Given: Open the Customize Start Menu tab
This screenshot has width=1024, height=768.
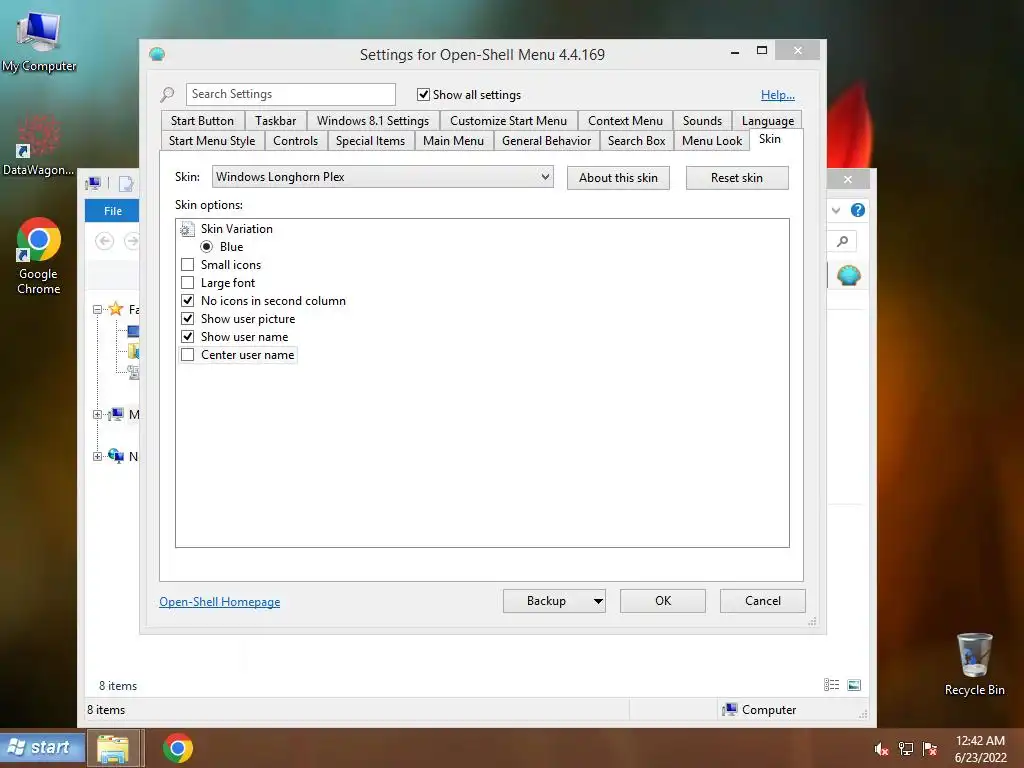Looking at the screenshot, I should pyautogui.click(x=508, y=121).
